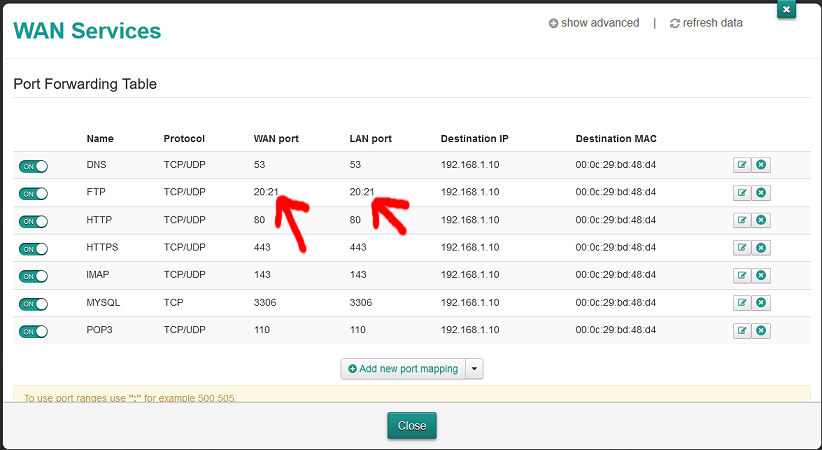The image size is (822, 450).
Task: Delete the HTTP port mapping
Action: pyautogui.click(x=761, y=220)
